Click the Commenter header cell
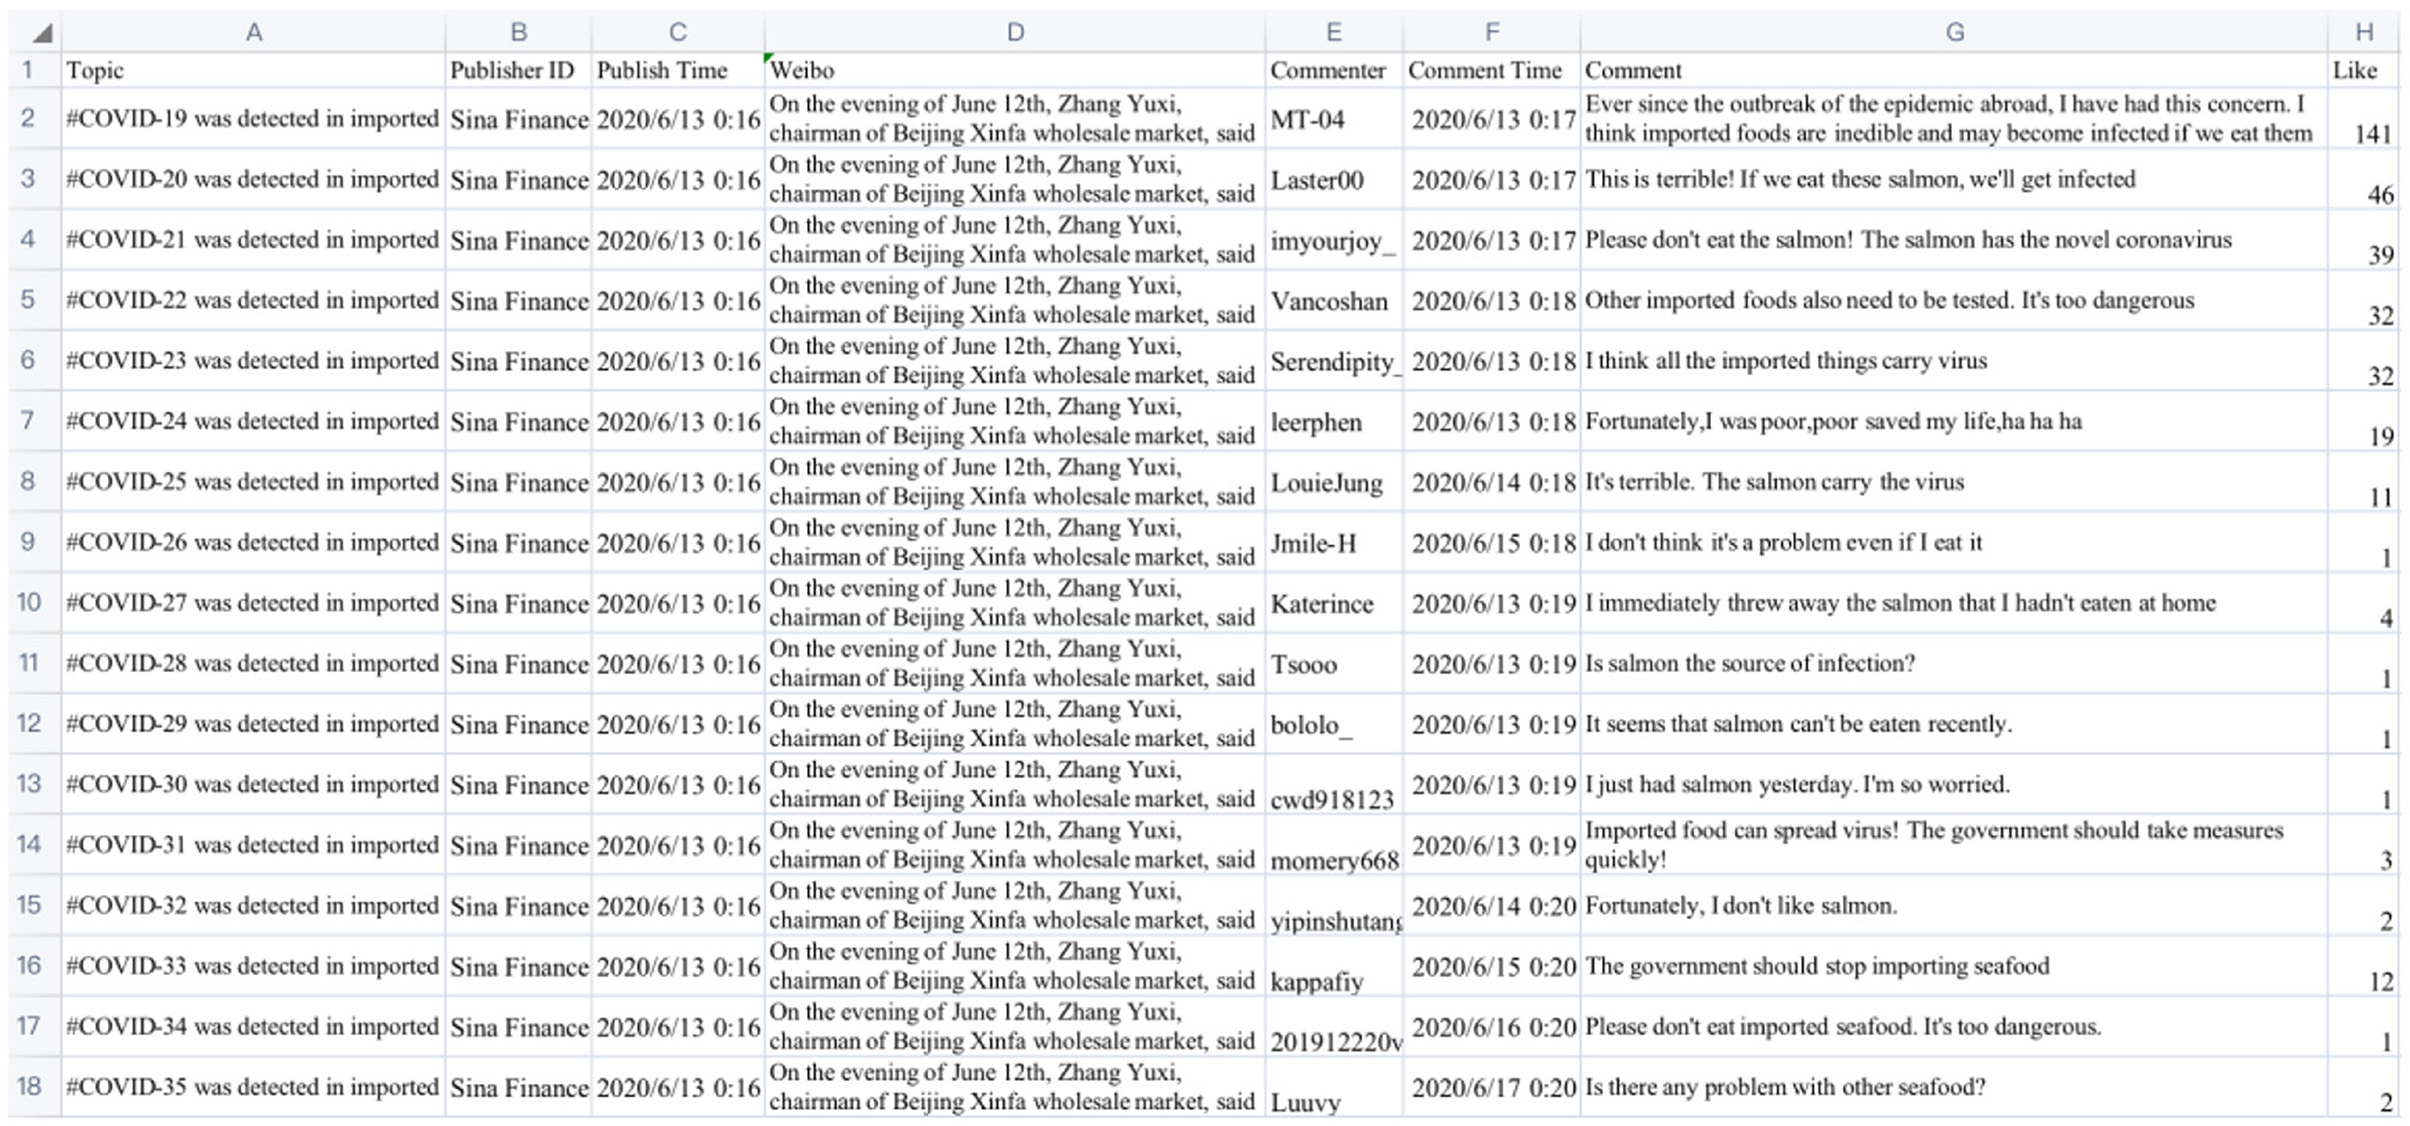 coord(1334,70)
